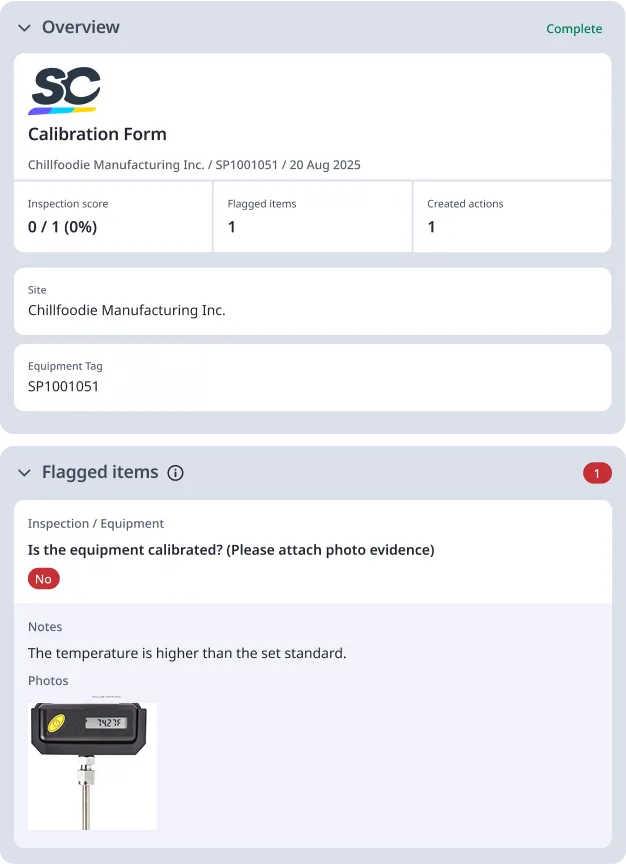Click the Flagged items count indicator
626x864 pixels.
(597, 473)
